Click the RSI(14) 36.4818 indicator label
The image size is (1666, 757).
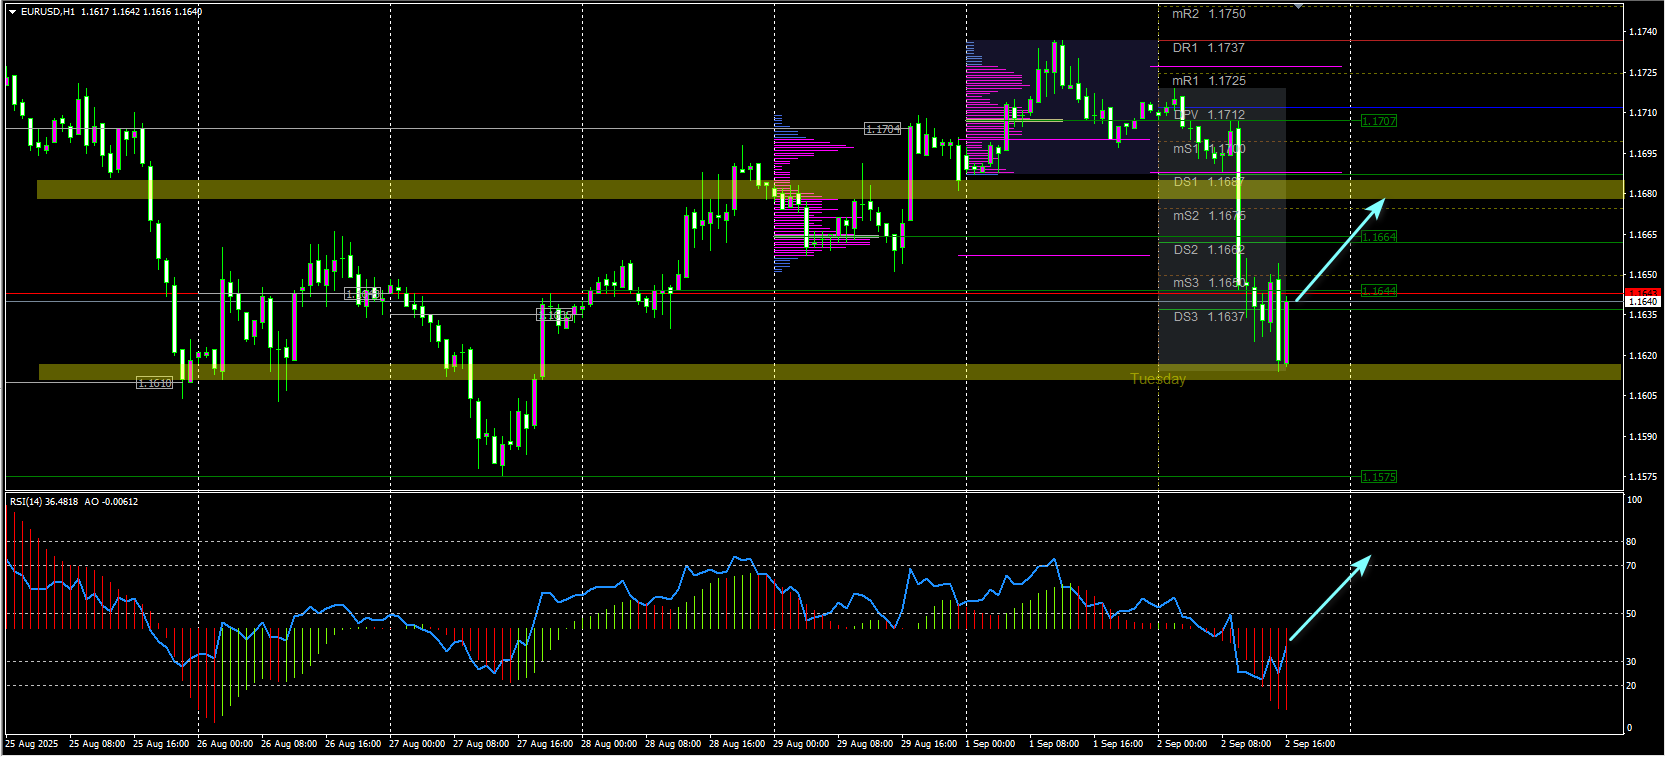click(x=44, y=502)
